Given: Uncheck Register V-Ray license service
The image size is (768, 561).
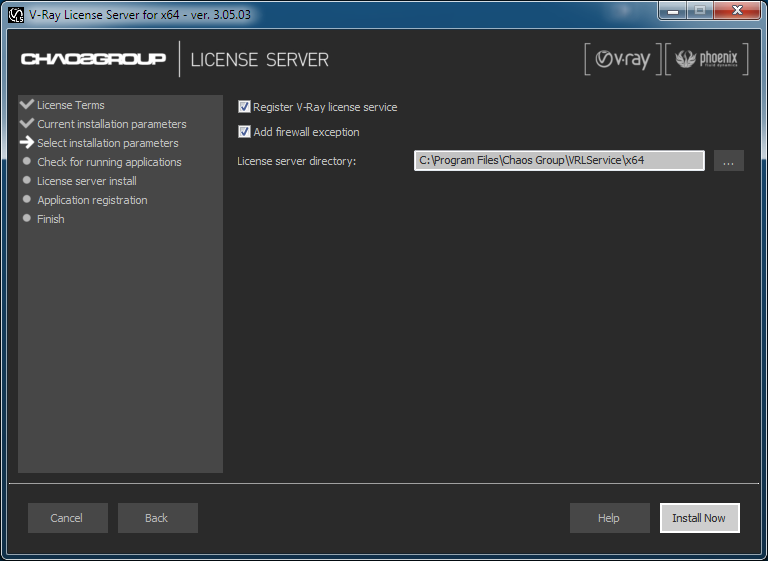Looking at the screenshot, I should pos(244,107).
